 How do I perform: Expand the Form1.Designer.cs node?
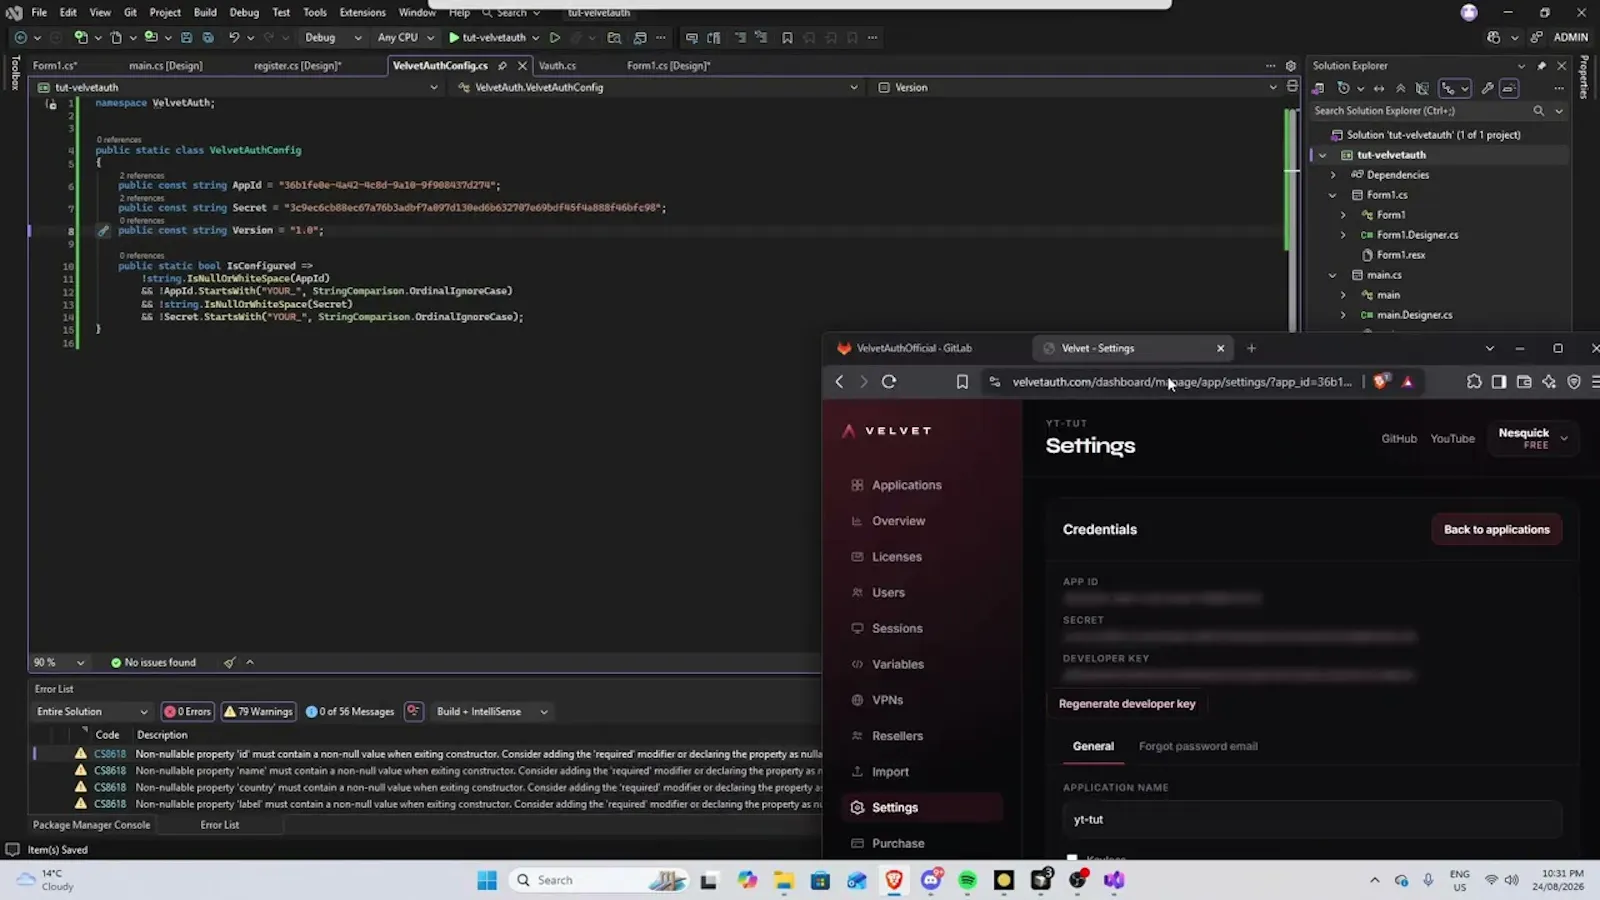[x=1344, y=235]
